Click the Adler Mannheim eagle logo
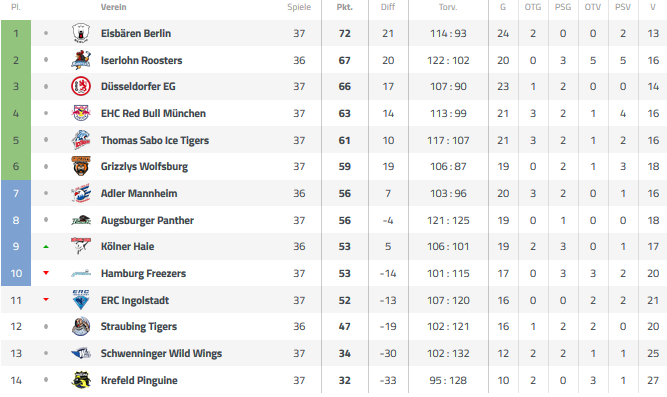Screen dimensions: 667x397 81,193
